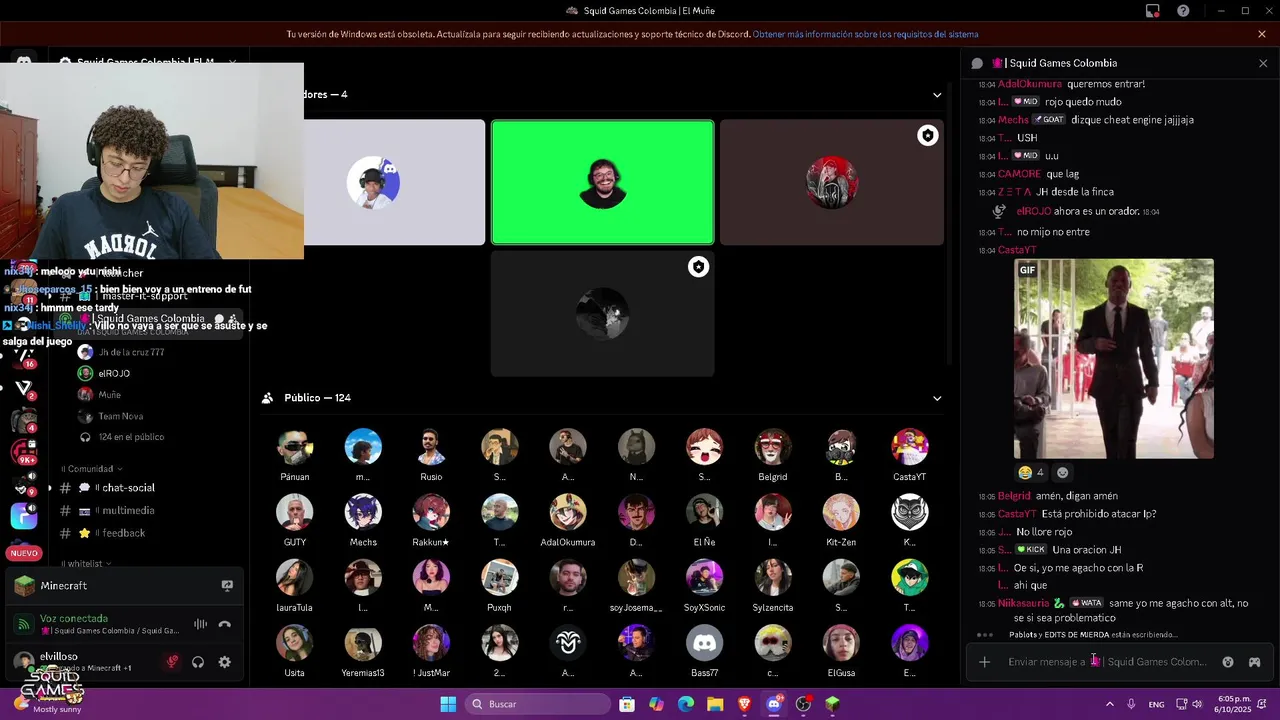
Task: Open Windows Start menu
Action: (448, 704)
